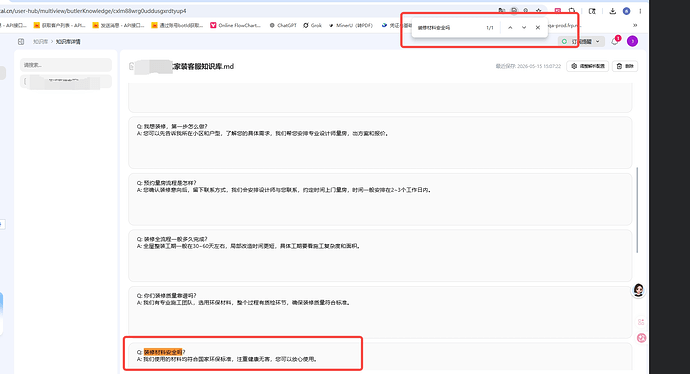Close the find-in-page bar
690x374 pixels.
click(538, 27)
